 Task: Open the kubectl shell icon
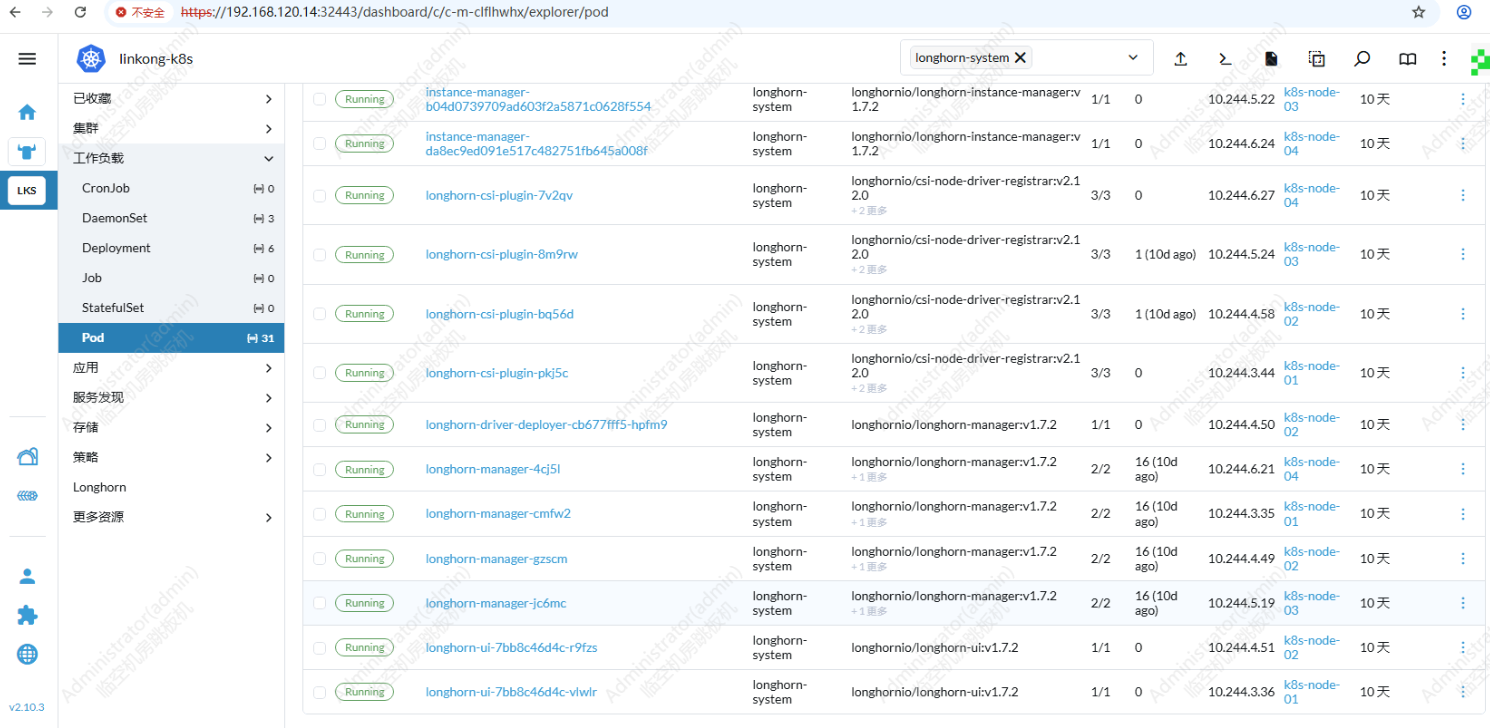[1225, 59]
